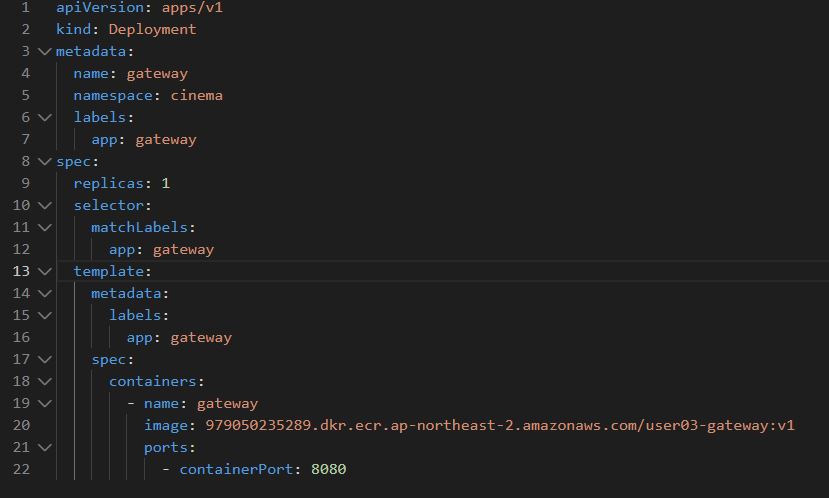
Task: Collapse the template block on line 13
Action: (x=45, y=271)
